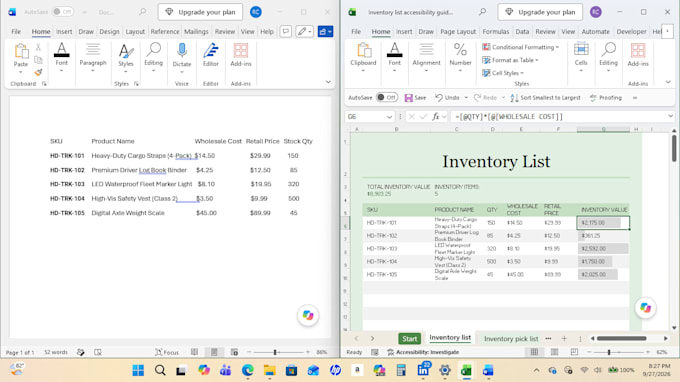680x382 pixels.
Task: Click Dictate microphone icon in Word
Action: coord(182,51)
